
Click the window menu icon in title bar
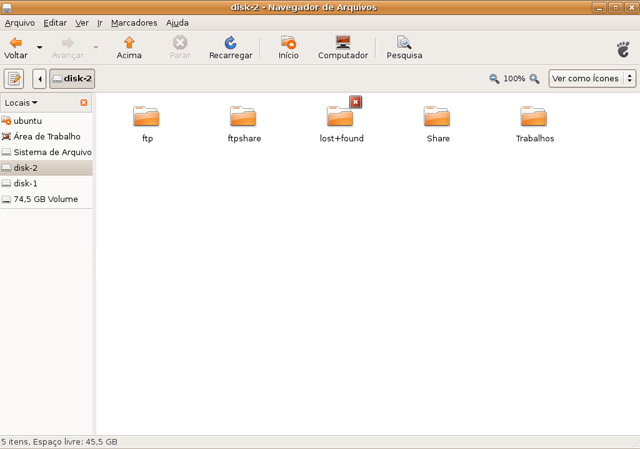(7, 7)
